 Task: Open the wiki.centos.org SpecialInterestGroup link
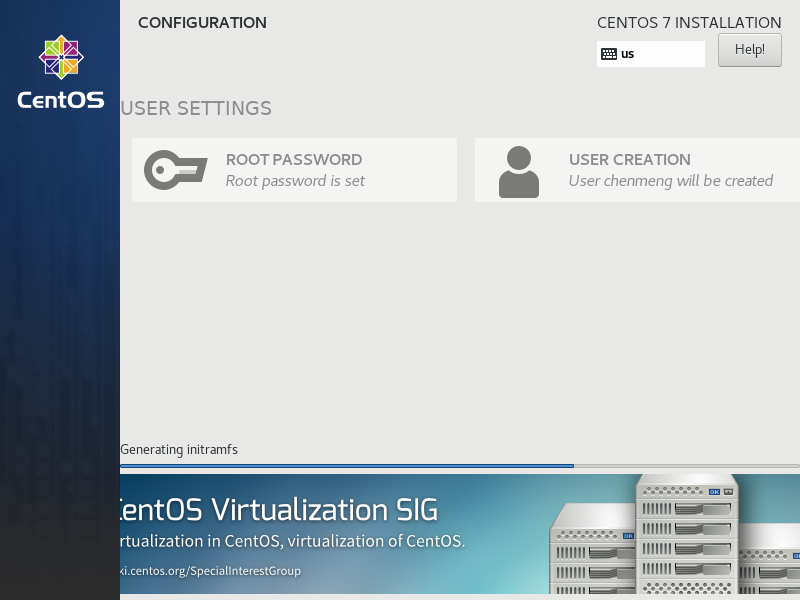(x=212, y=571)
